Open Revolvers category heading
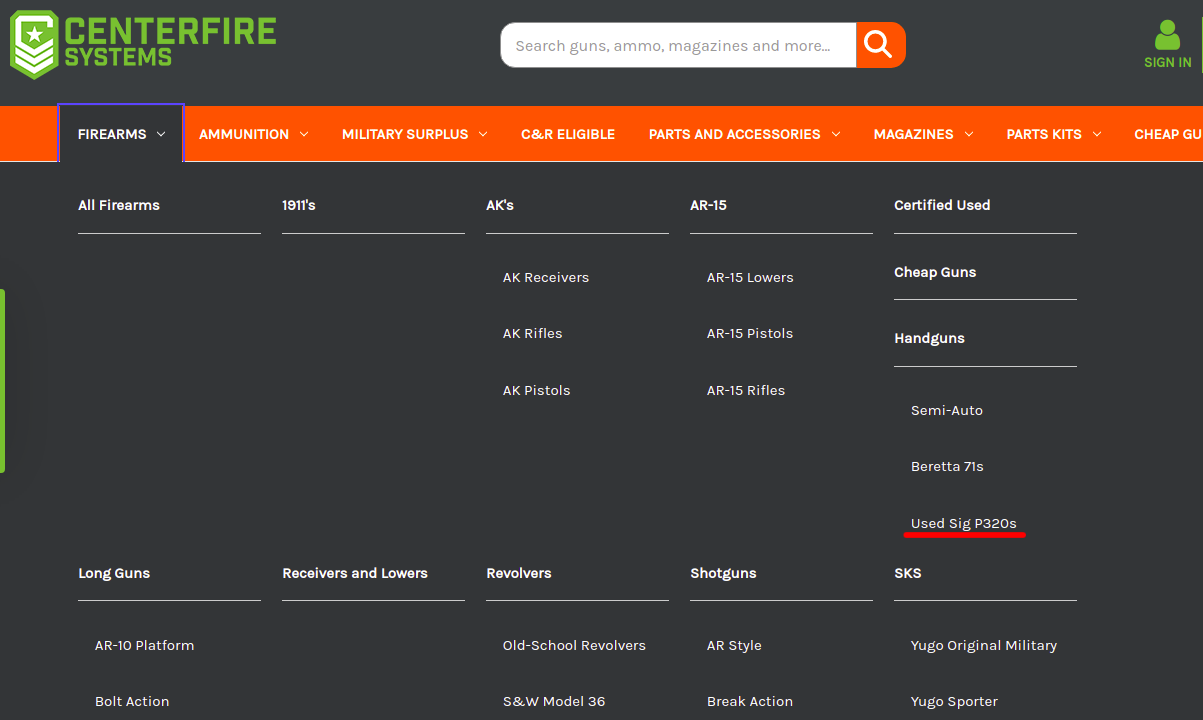Viewport: 1203px width, 720px height. tap(519, 573)
